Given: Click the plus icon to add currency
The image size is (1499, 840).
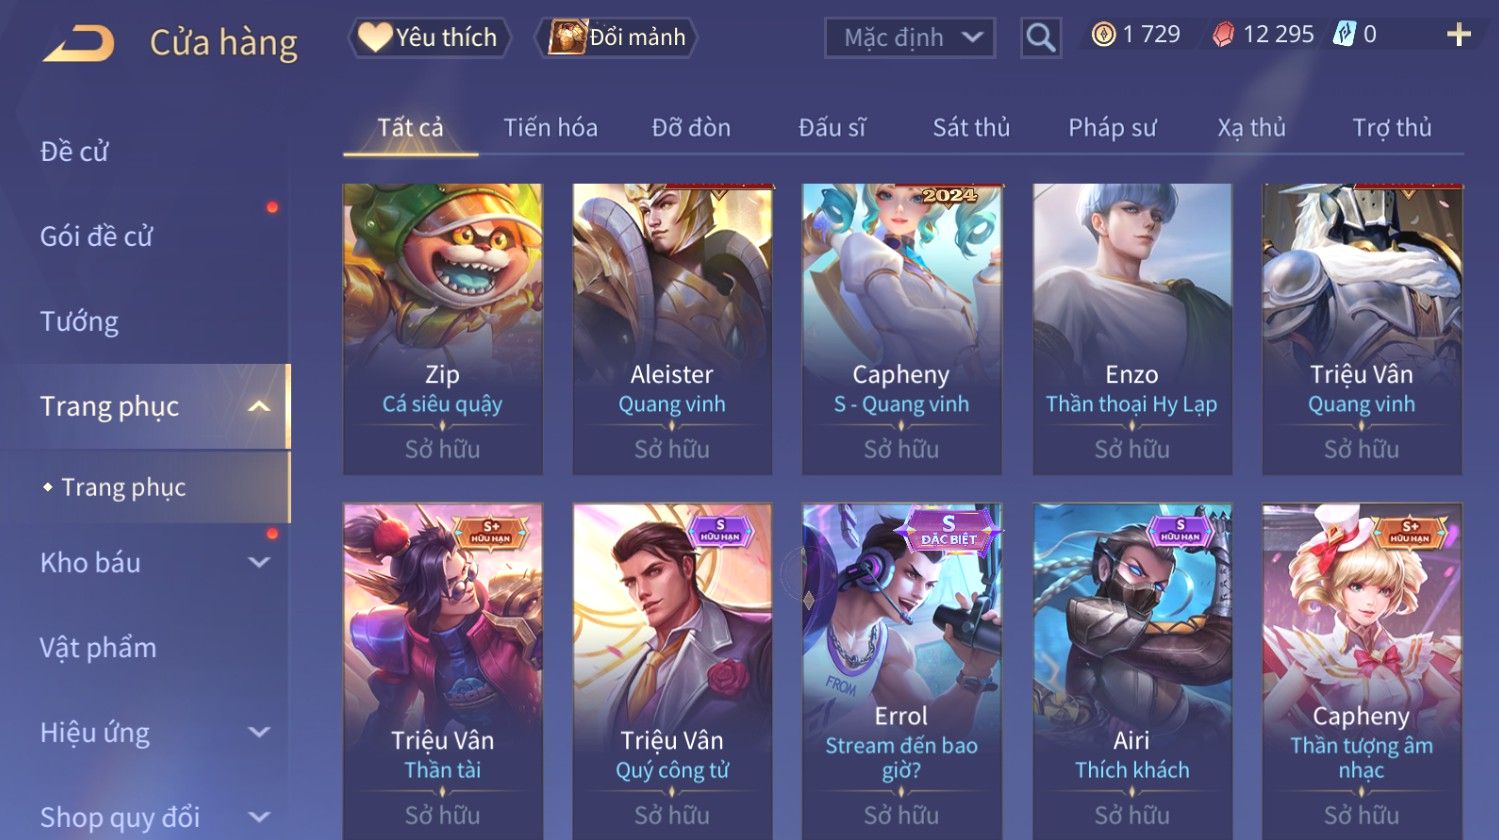Looking at the screenshot, I should (x=1459, y=35).
